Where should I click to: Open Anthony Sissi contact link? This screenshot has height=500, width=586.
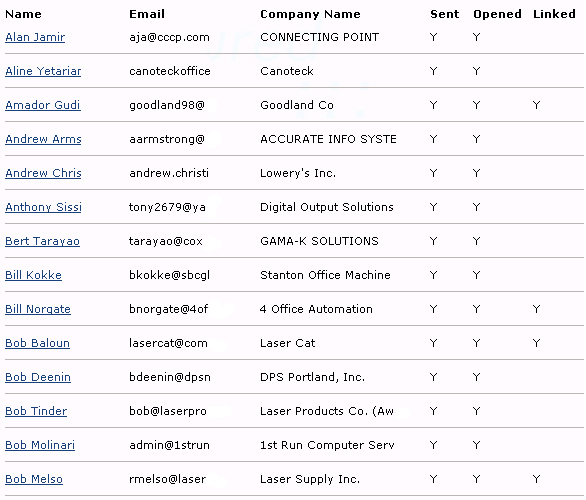click(43, 207)
